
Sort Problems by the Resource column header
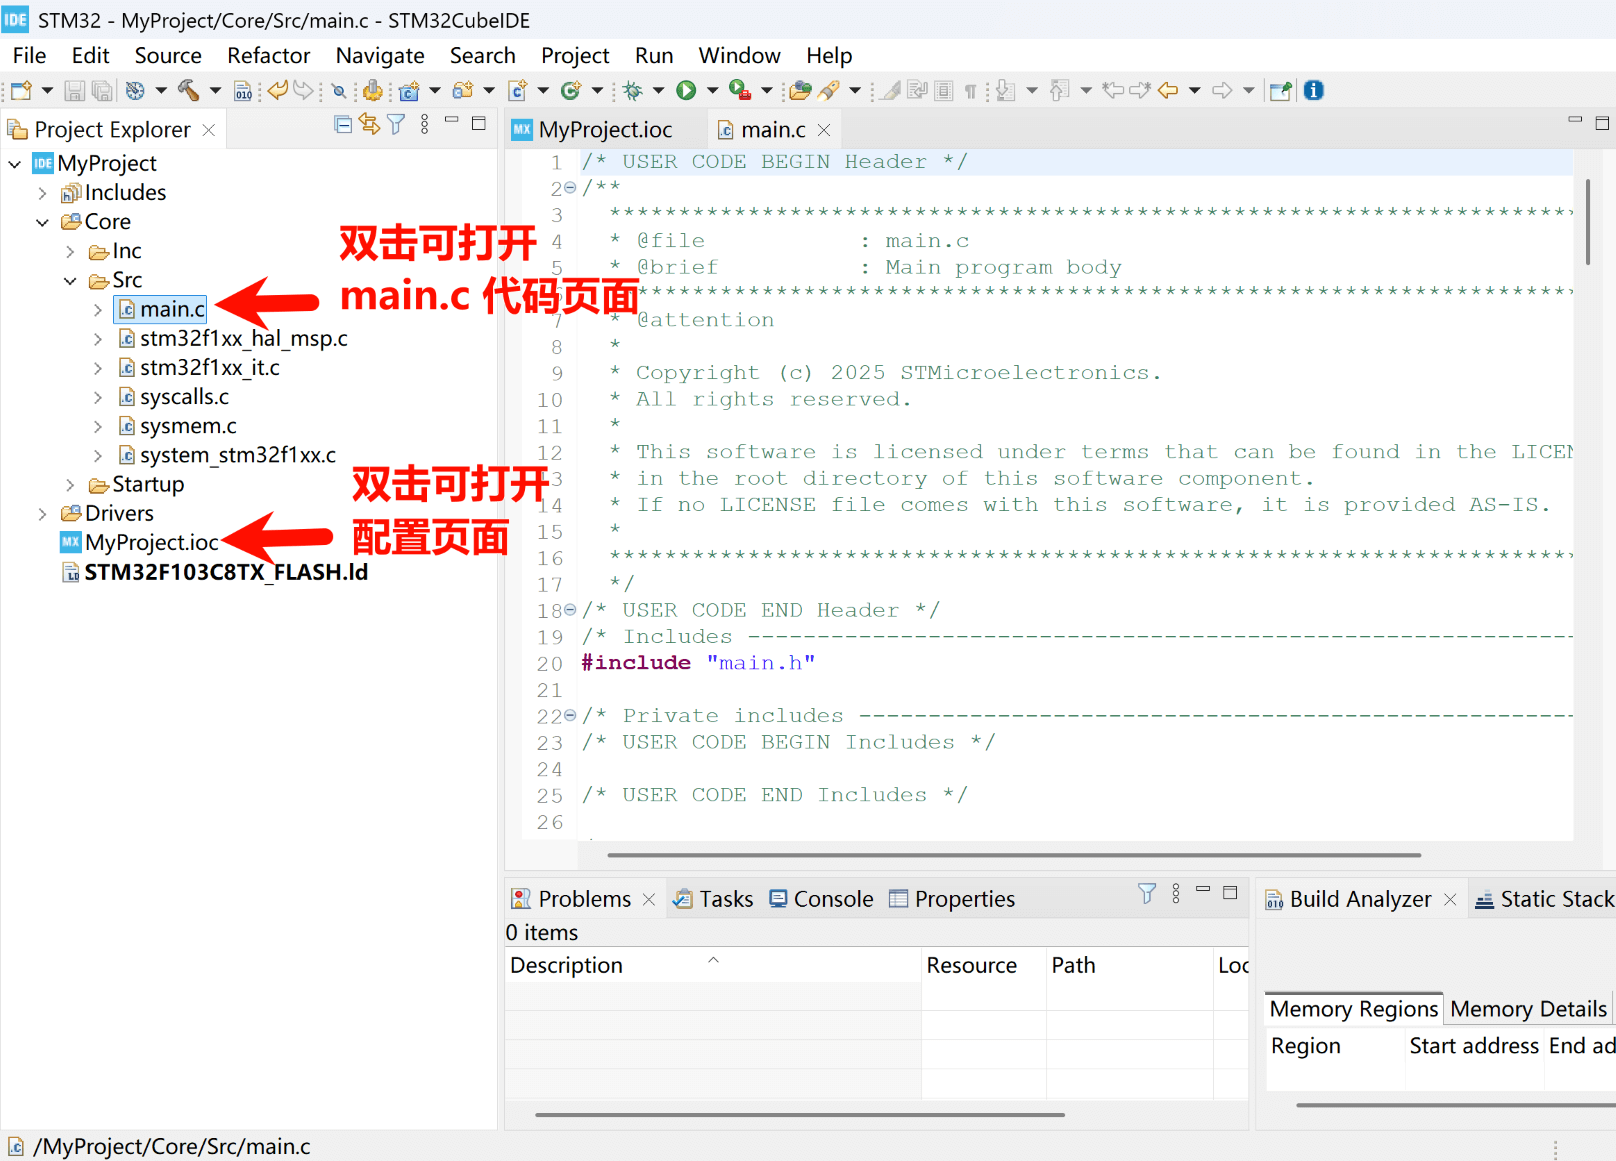pyautogui.click(x=971, y=966)
